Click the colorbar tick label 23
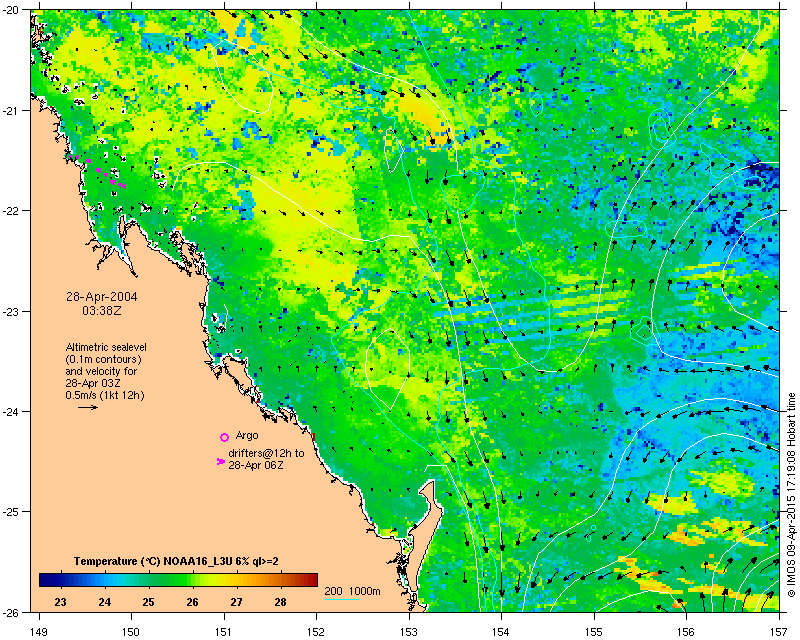Viewport: 800px width, 640px height. [x=60, y=602]
